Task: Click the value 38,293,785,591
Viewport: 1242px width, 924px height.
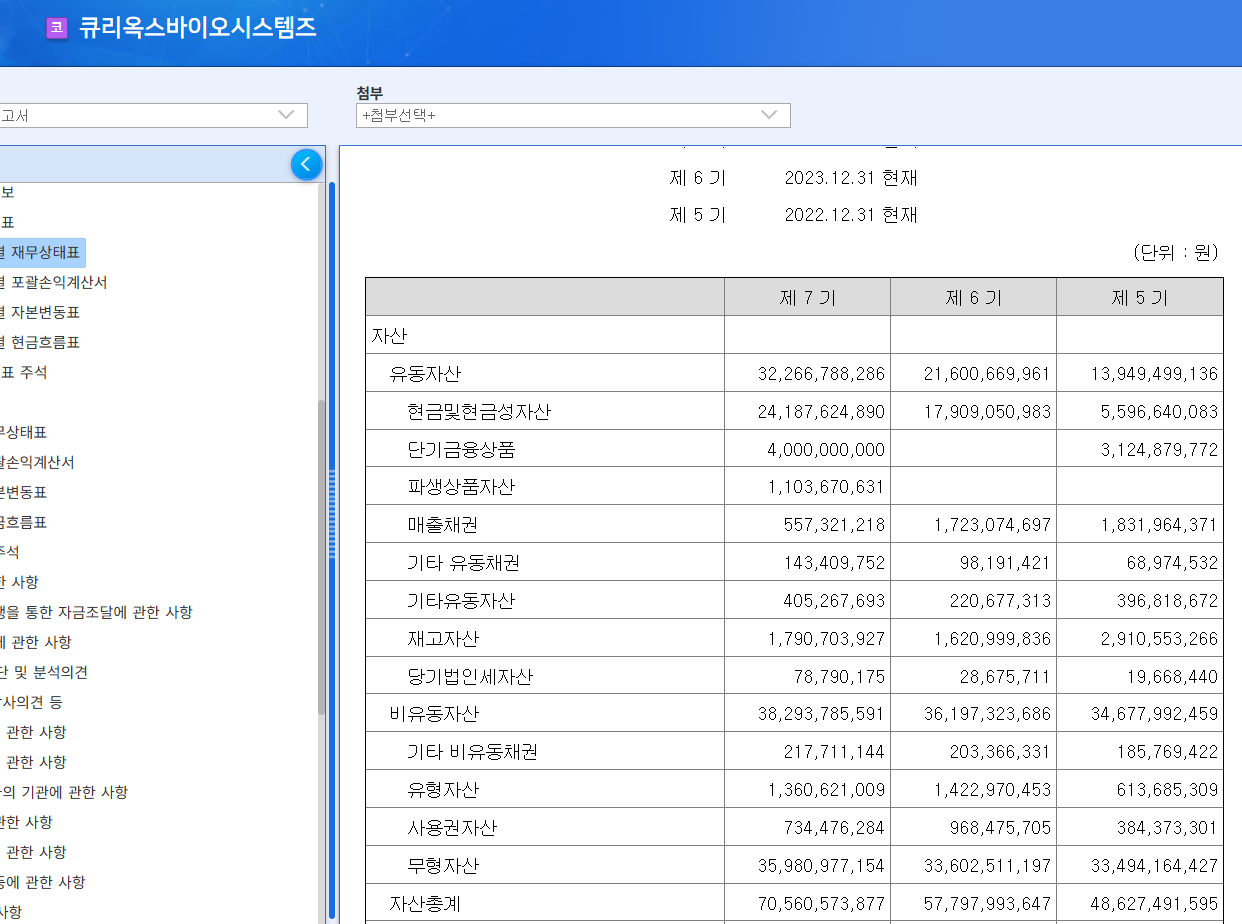Action: [822, 714]
